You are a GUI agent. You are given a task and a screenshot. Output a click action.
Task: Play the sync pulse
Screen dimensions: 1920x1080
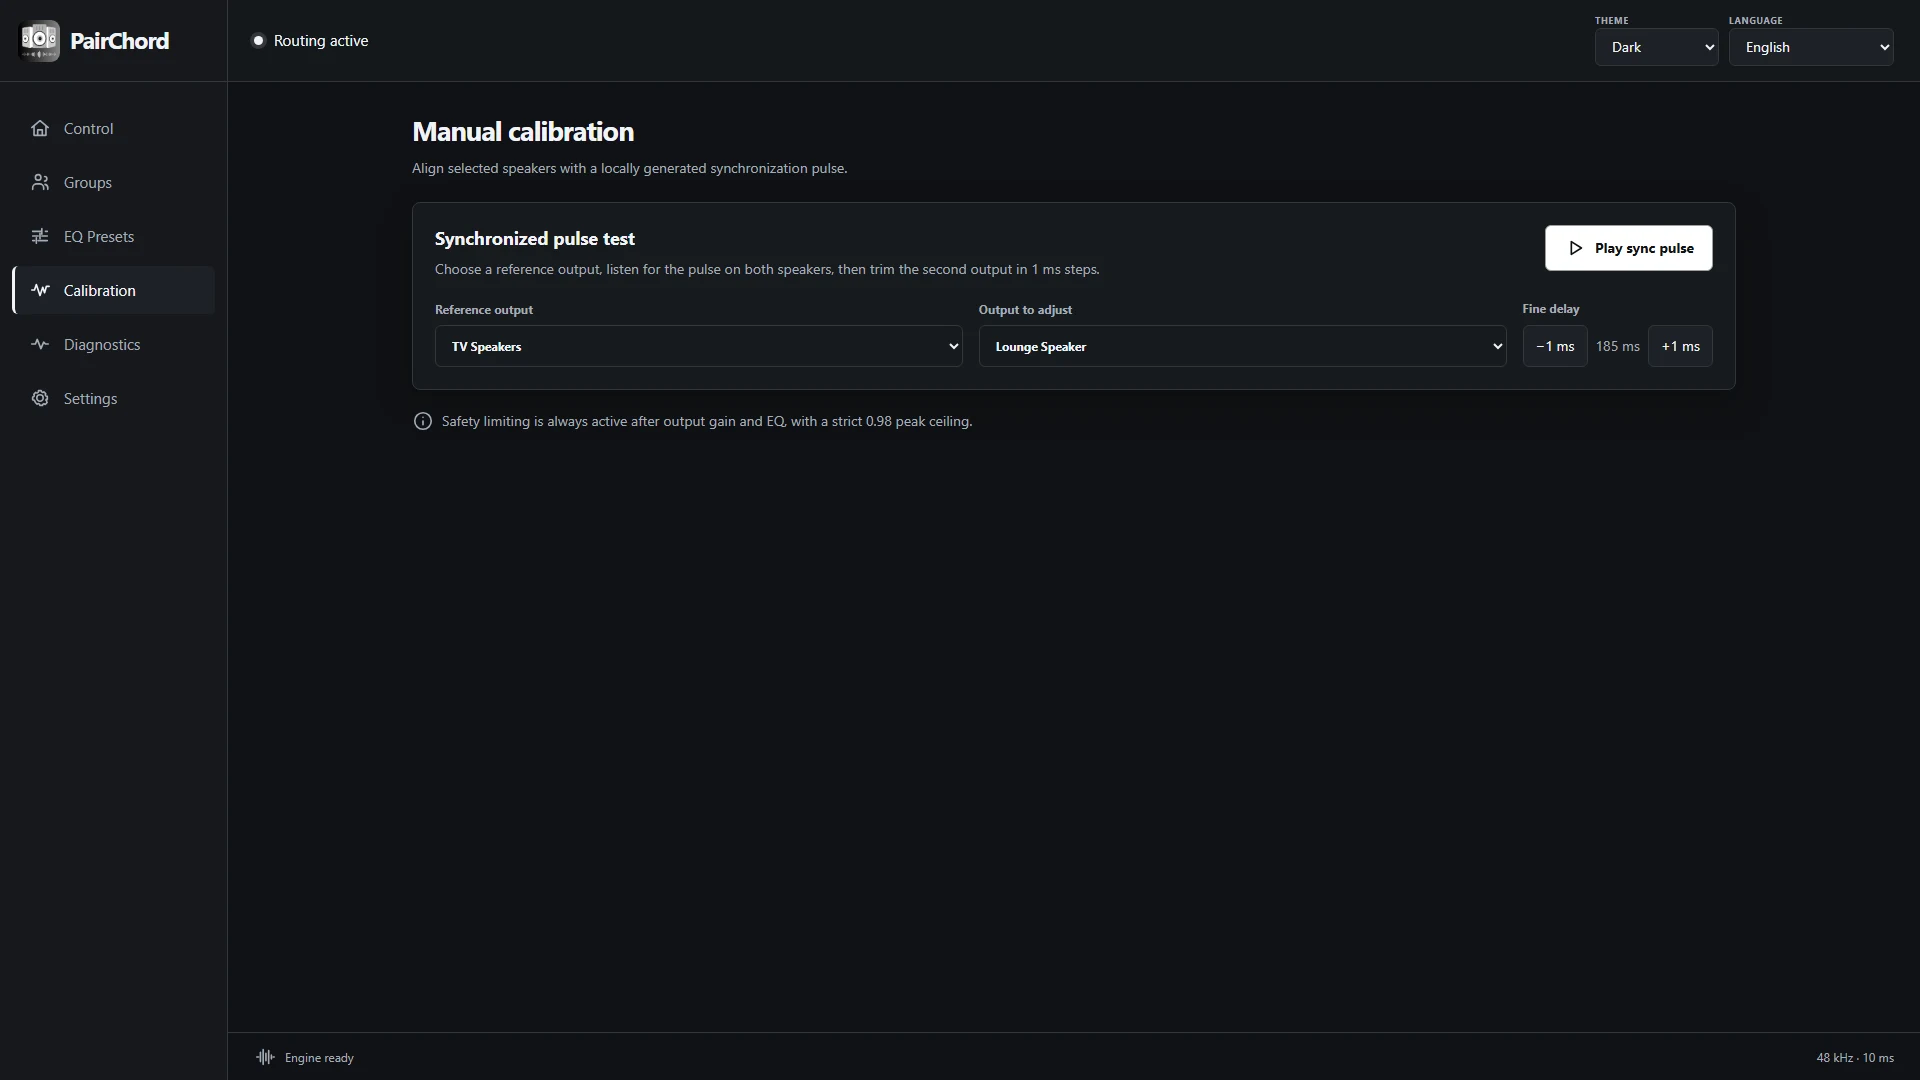(x=1628, y=248)
